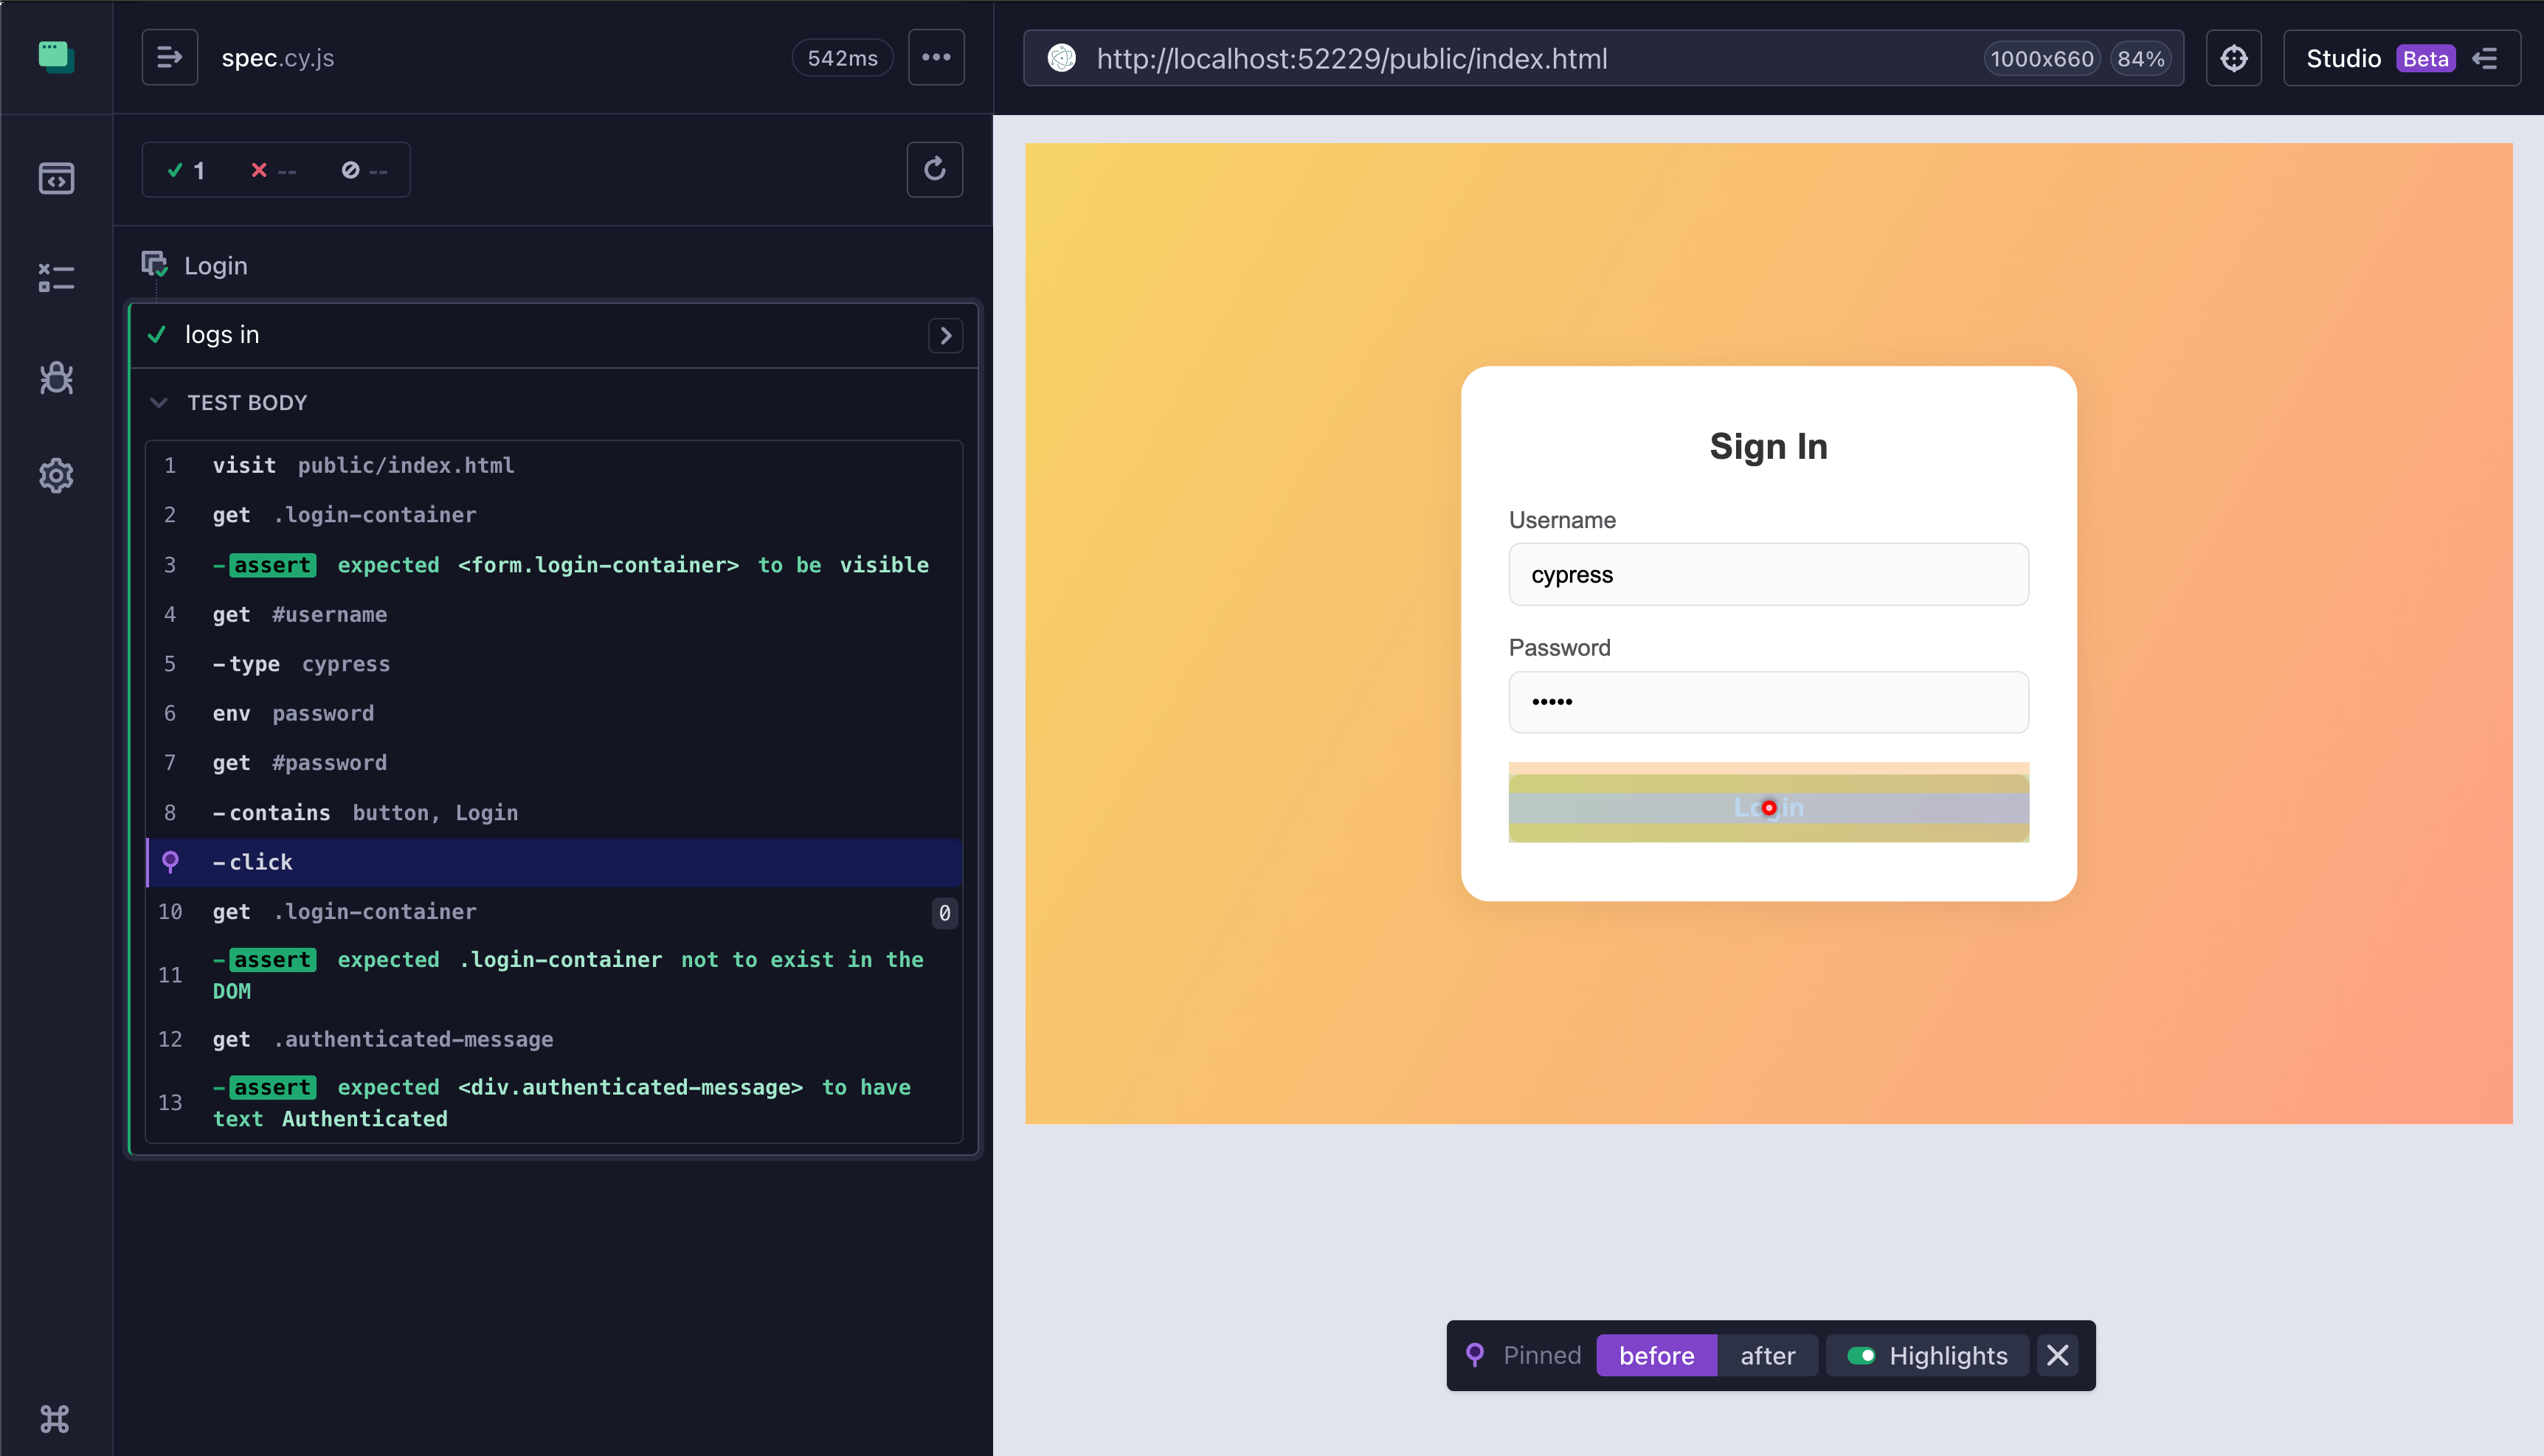The height and width of the screenshot is (1456, 2544).
Task: Rerun the spec with the refresh icon
Action: 935,169
